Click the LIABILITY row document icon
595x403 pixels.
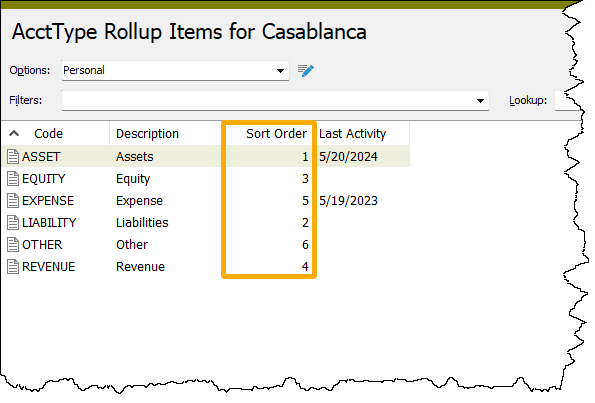pyautogui.click(x=13, y=223)
